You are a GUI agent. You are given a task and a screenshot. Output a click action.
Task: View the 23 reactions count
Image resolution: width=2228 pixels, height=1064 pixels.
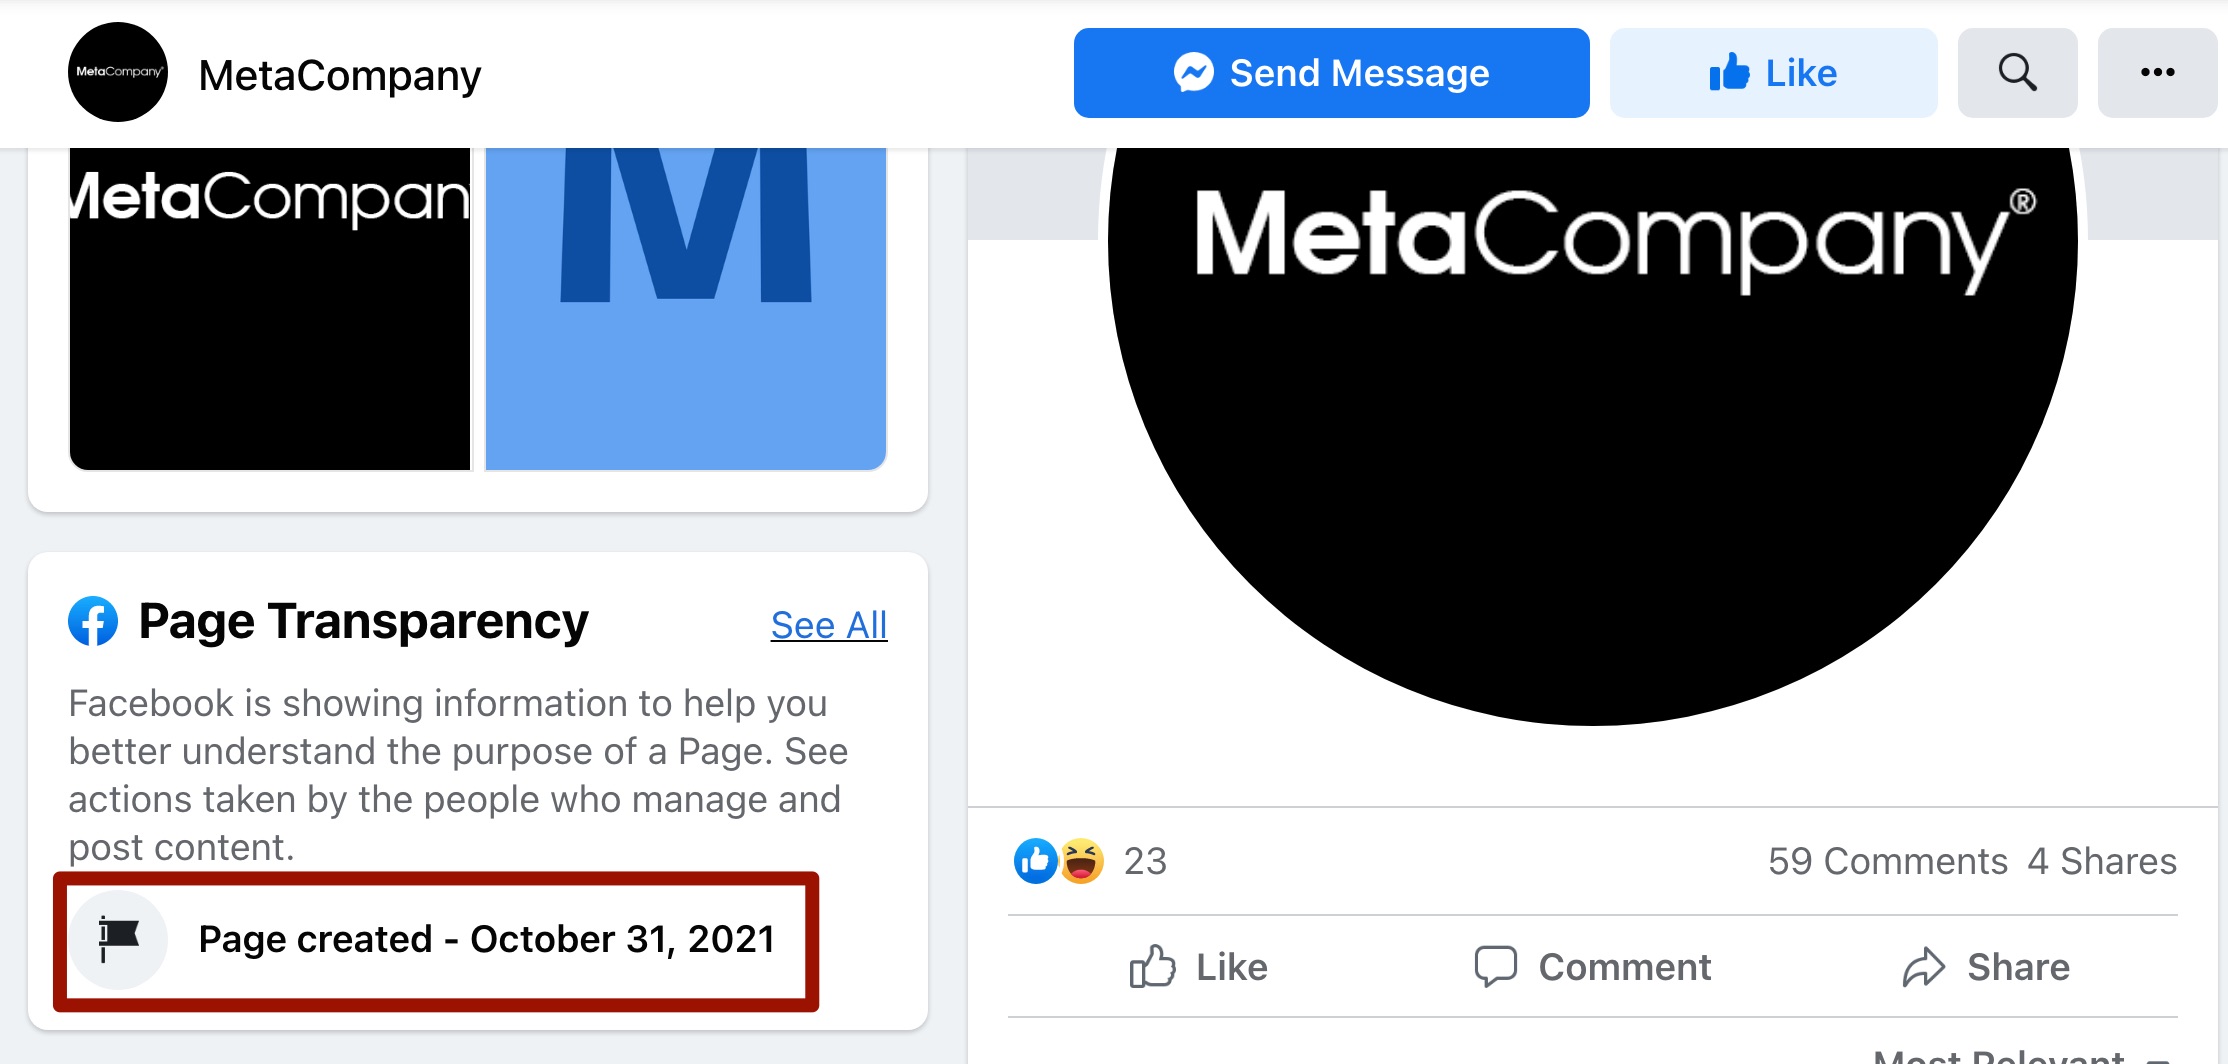click(1145, 861)
